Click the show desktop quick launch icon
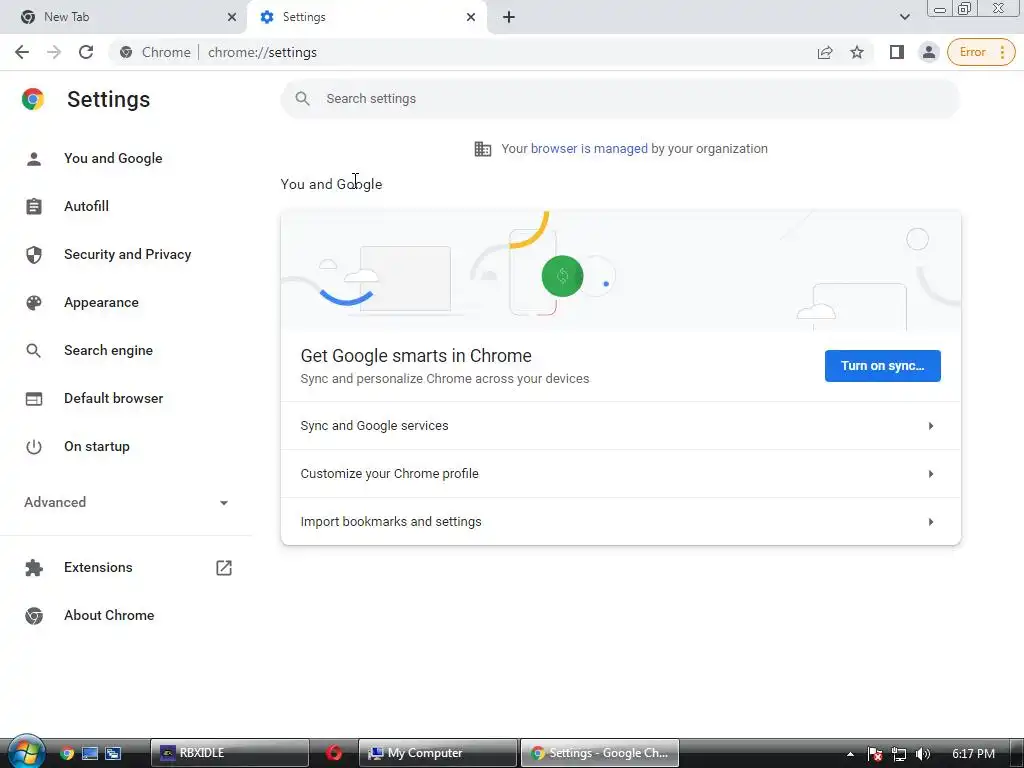 point(89,753)
